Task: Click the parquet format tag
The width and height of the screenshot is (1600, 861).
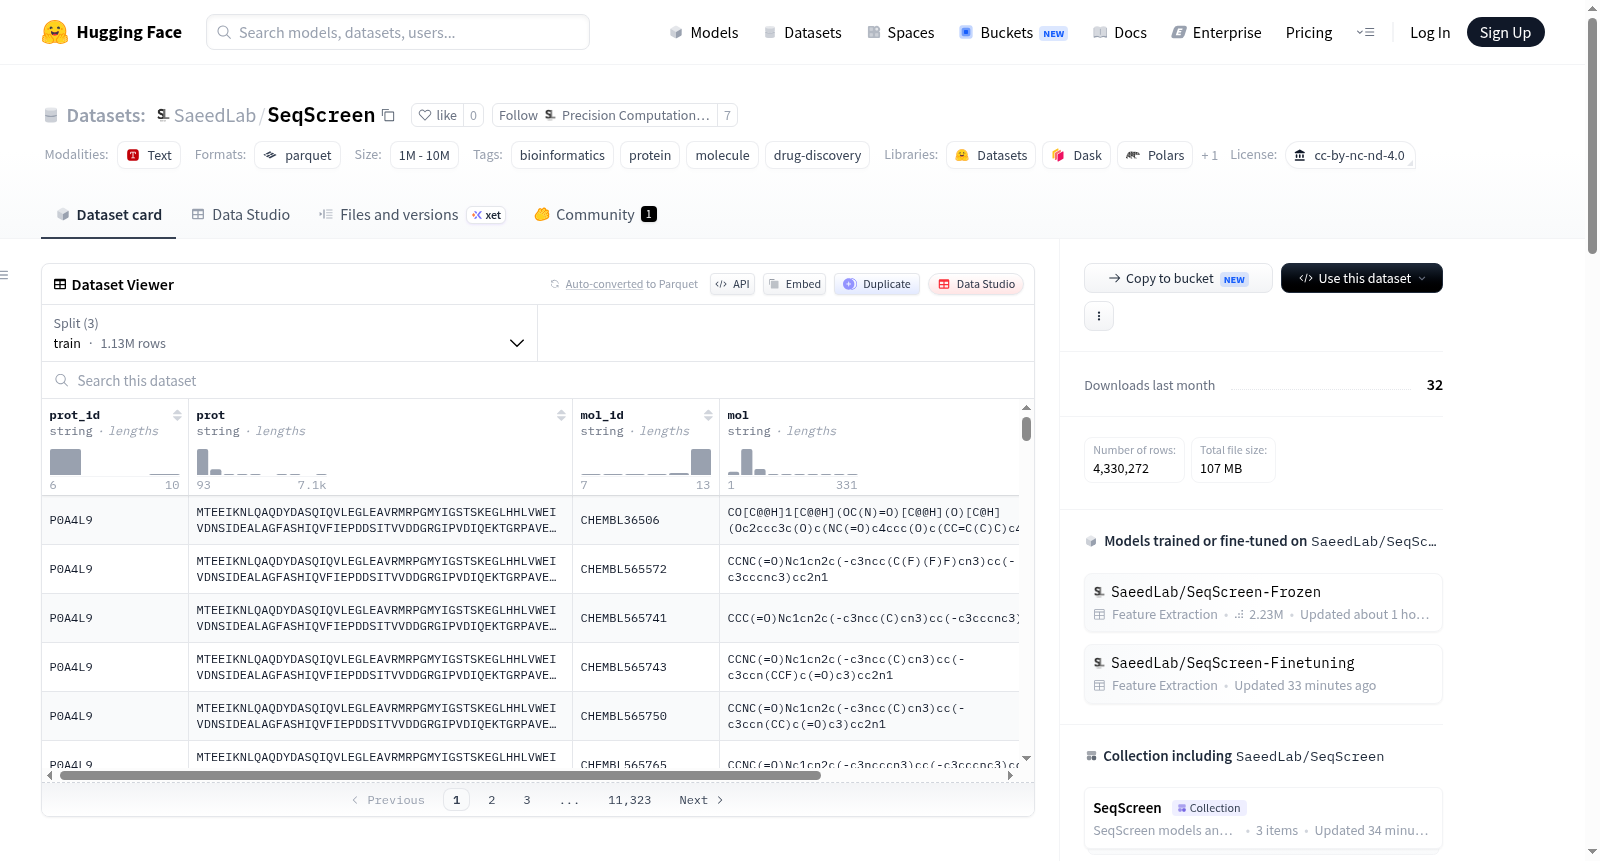Action: (298, 155)
